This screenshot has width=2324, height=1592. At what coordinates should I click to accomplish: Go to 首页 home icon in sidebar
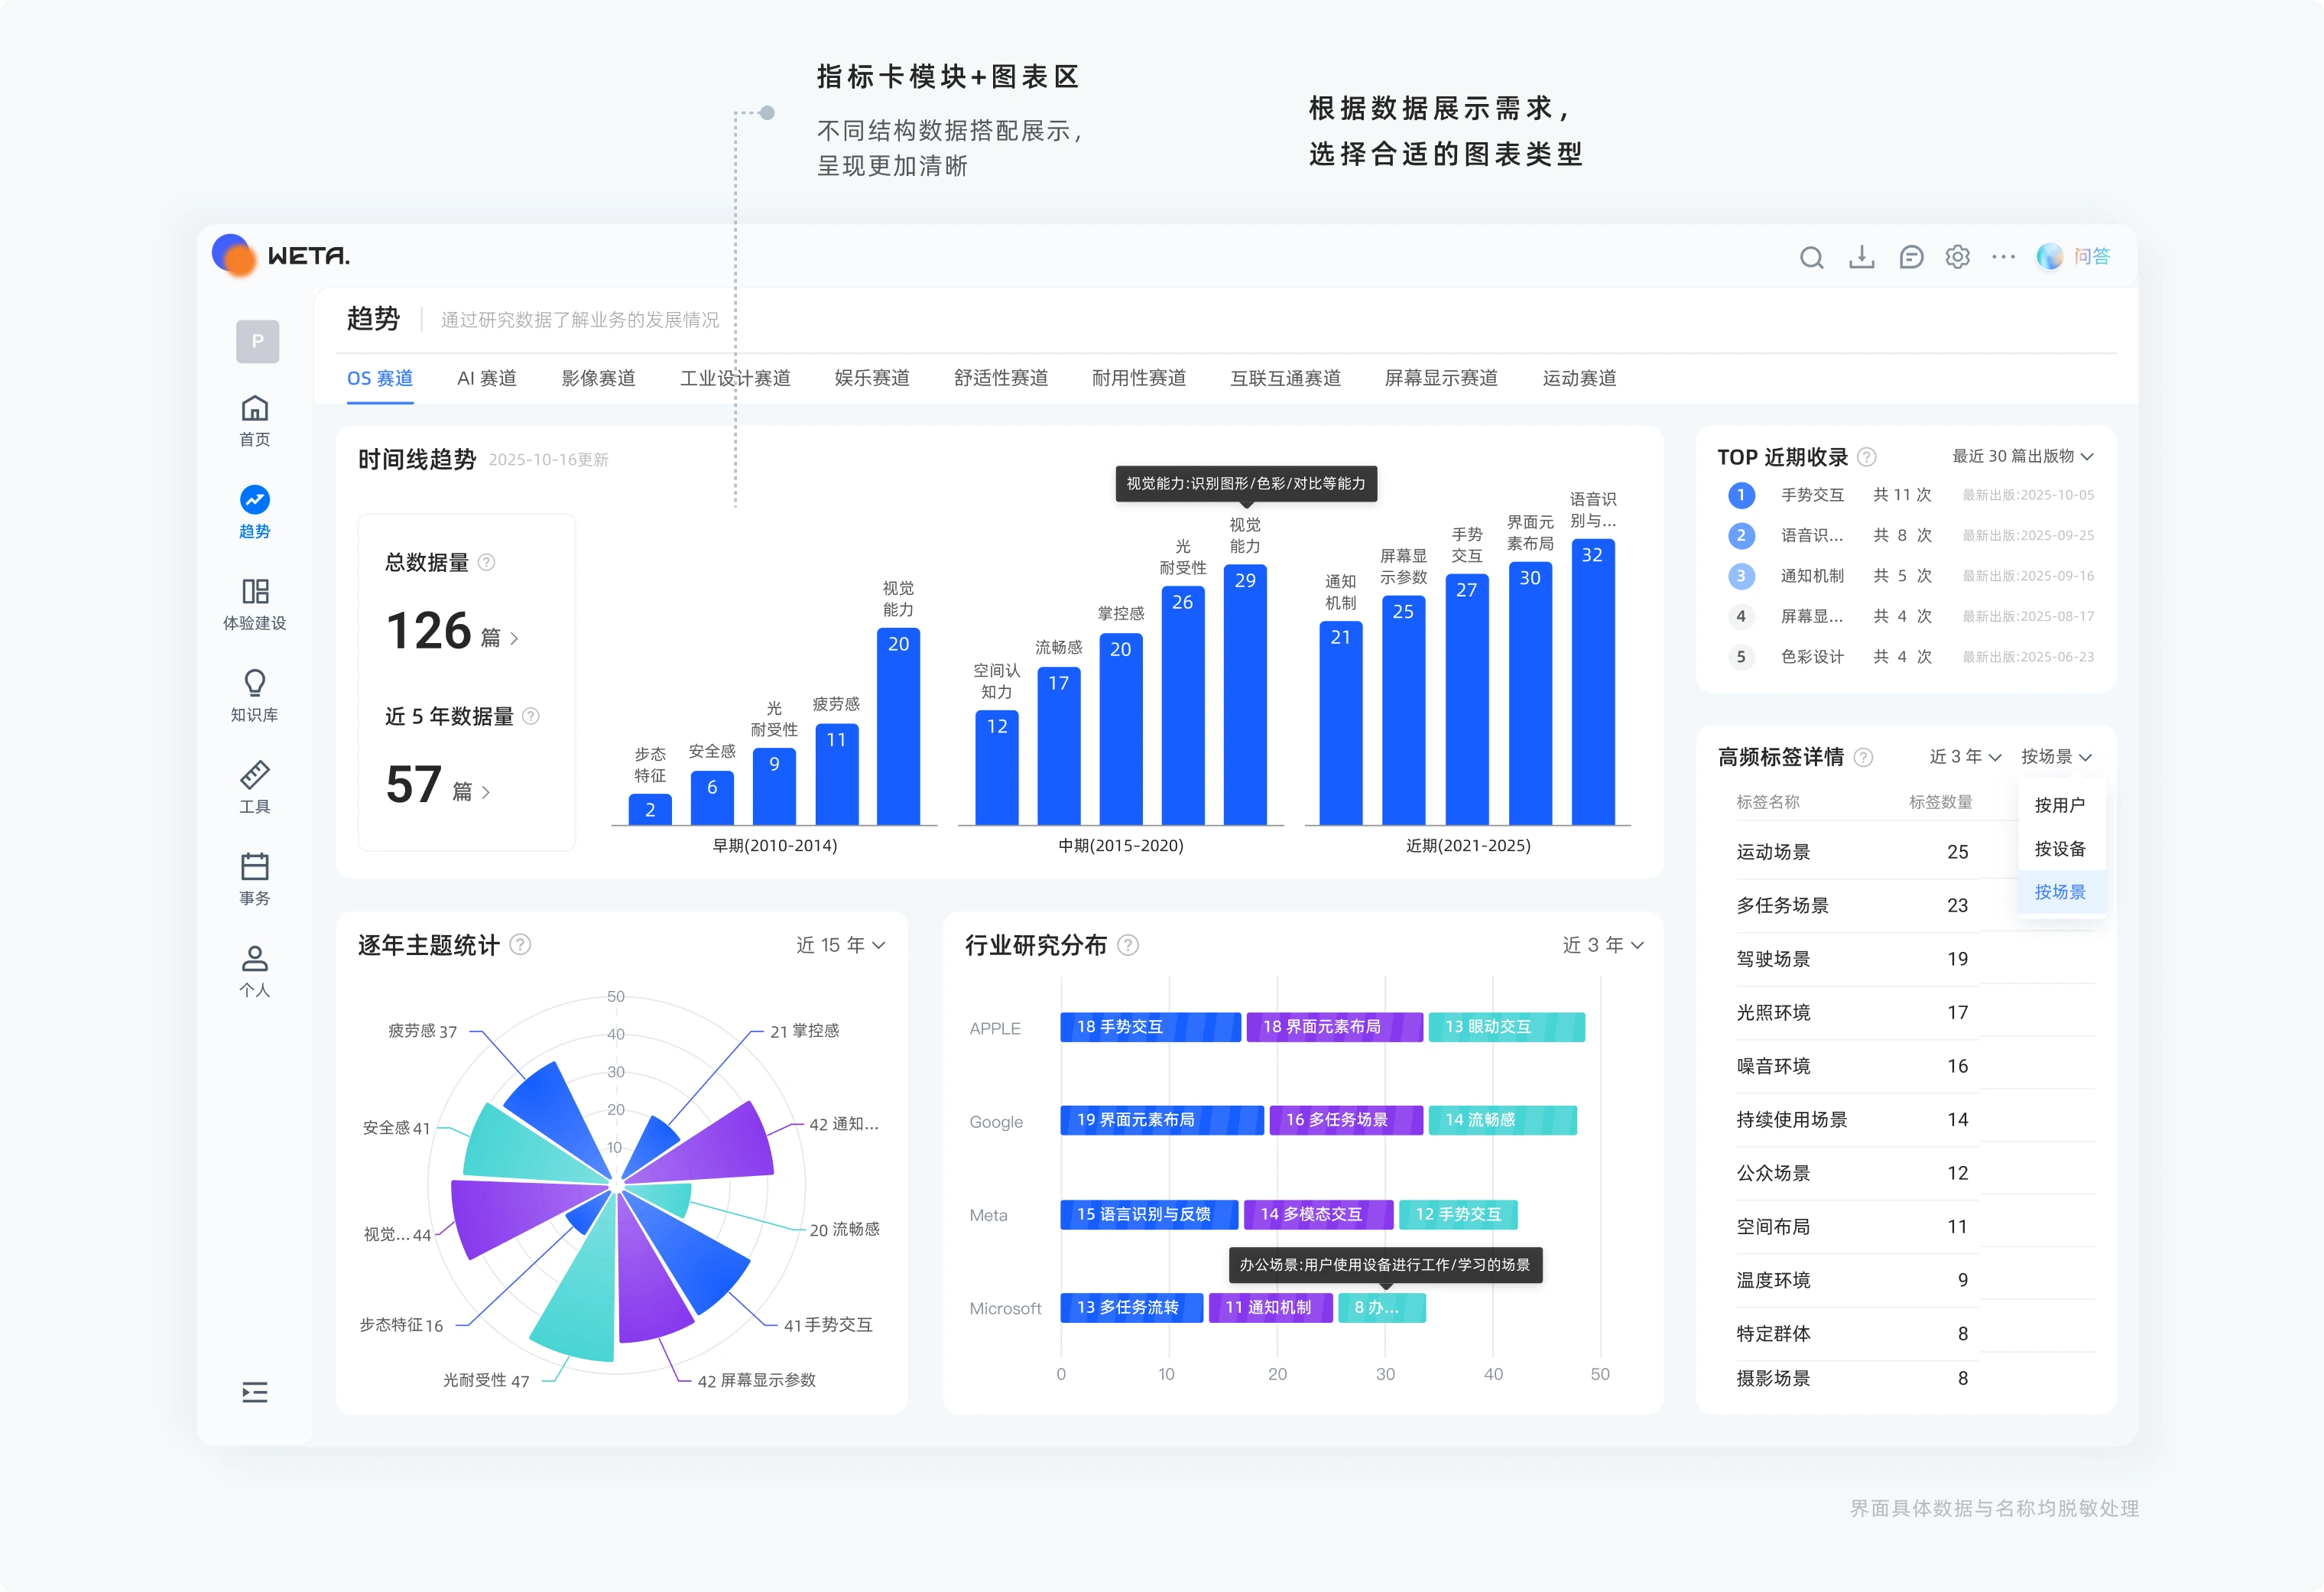tap(255, 408)
